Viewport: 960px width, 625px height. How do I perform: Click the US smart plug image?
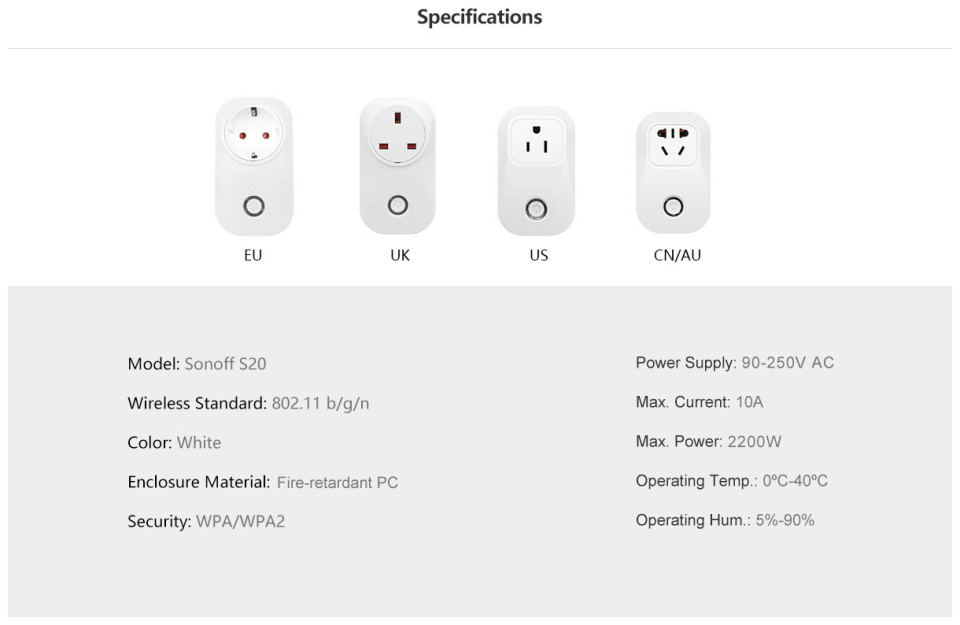point(536,170)
